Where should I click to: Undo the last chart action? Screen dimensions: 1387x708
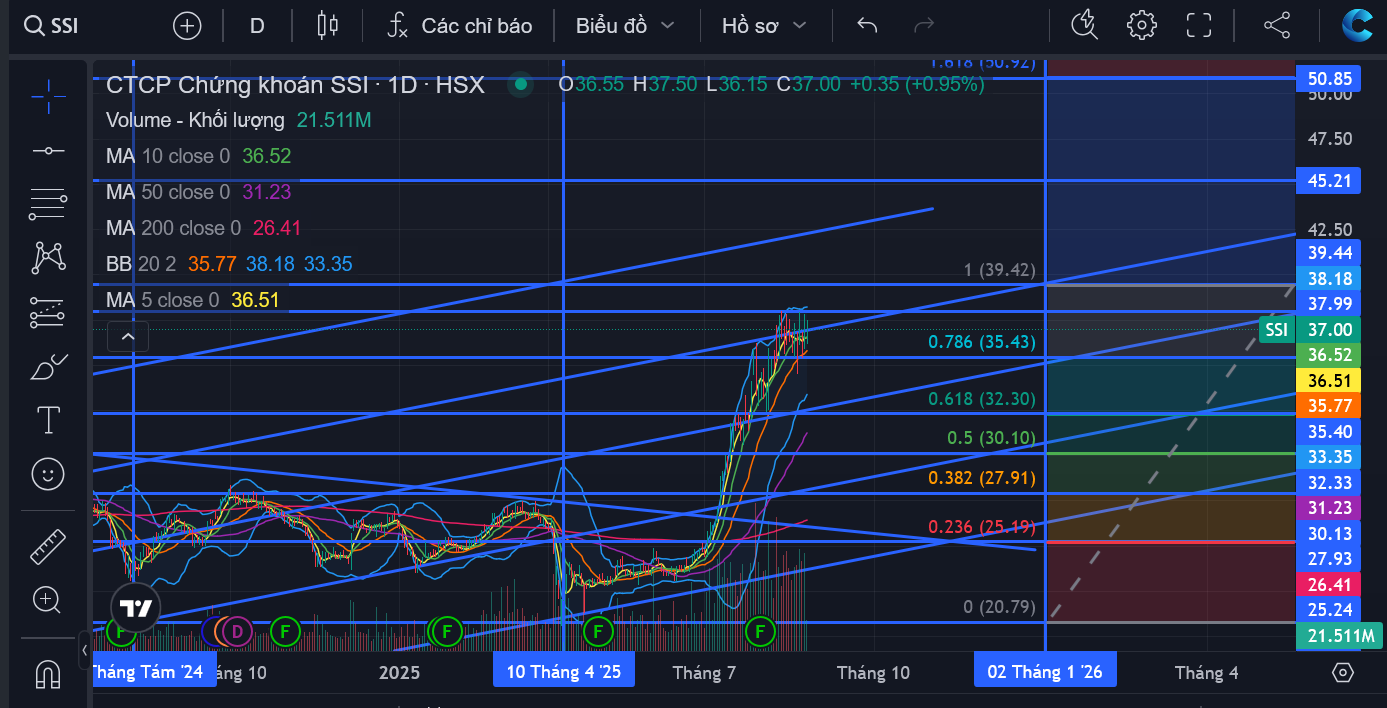[x=867, y=26]
